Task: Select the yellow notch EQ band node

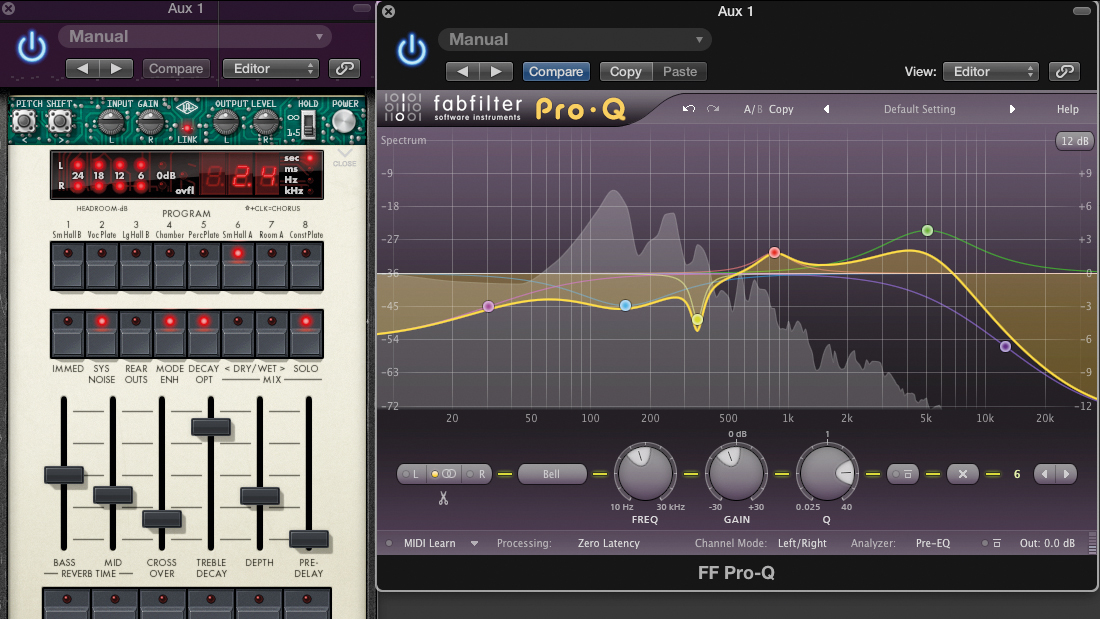Action: (x=697, y=320)
